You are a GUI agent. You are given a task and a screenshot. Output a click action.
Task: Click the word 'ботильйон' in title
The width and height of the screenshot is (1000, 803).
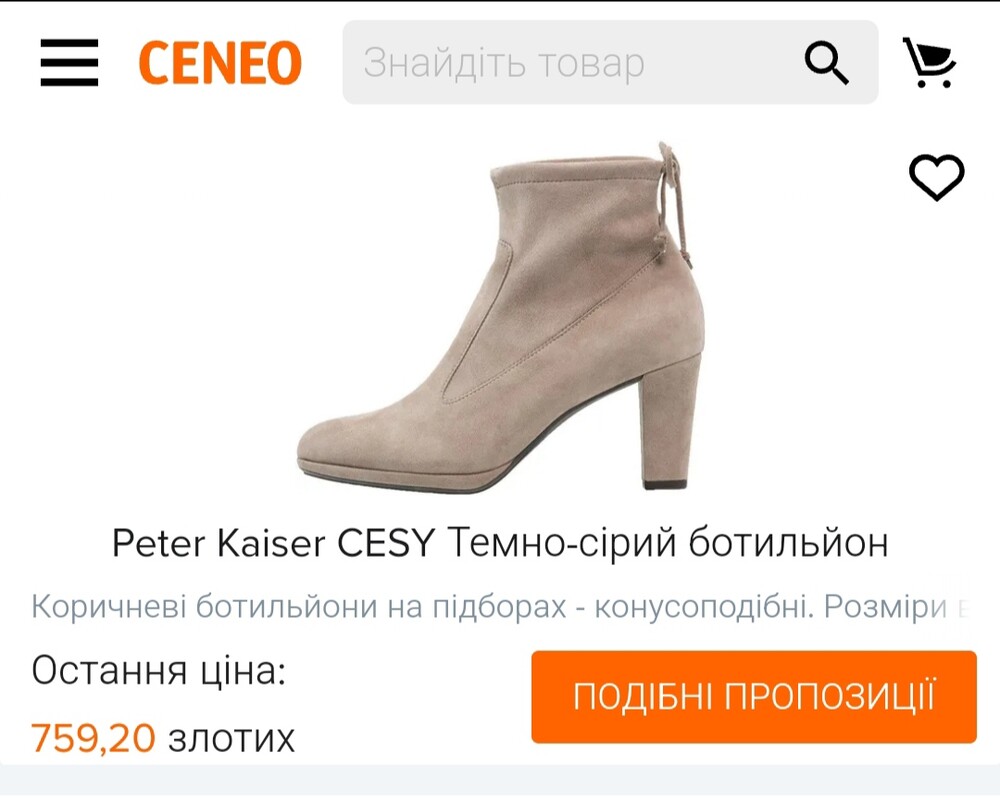[788, 543]
